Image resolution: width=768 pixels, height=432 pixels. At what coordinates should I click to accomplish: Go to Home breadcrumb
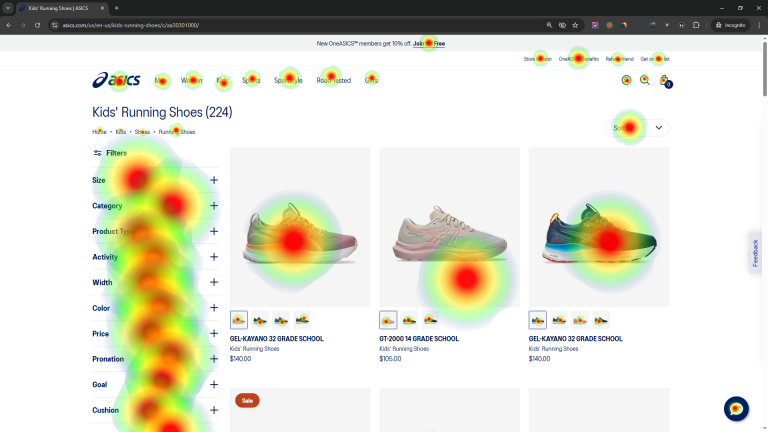coord(99,132)
